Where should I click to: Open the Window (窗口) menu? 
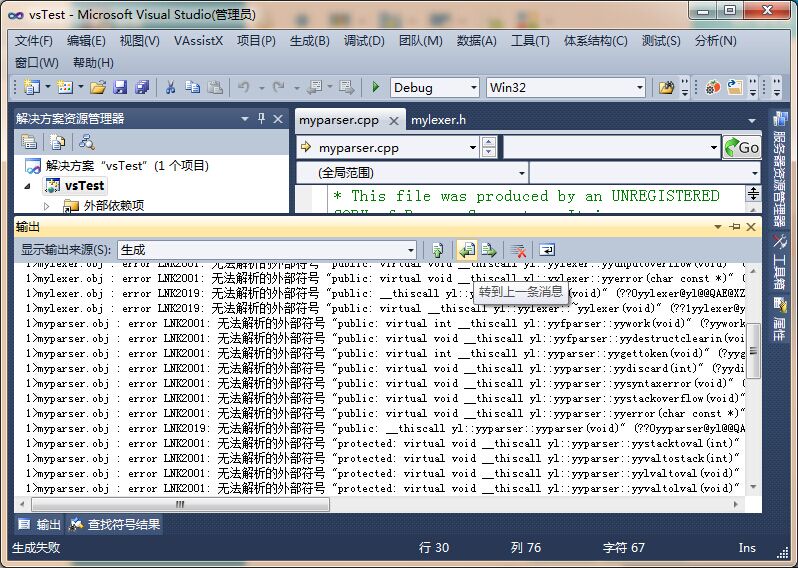point(37,63)
